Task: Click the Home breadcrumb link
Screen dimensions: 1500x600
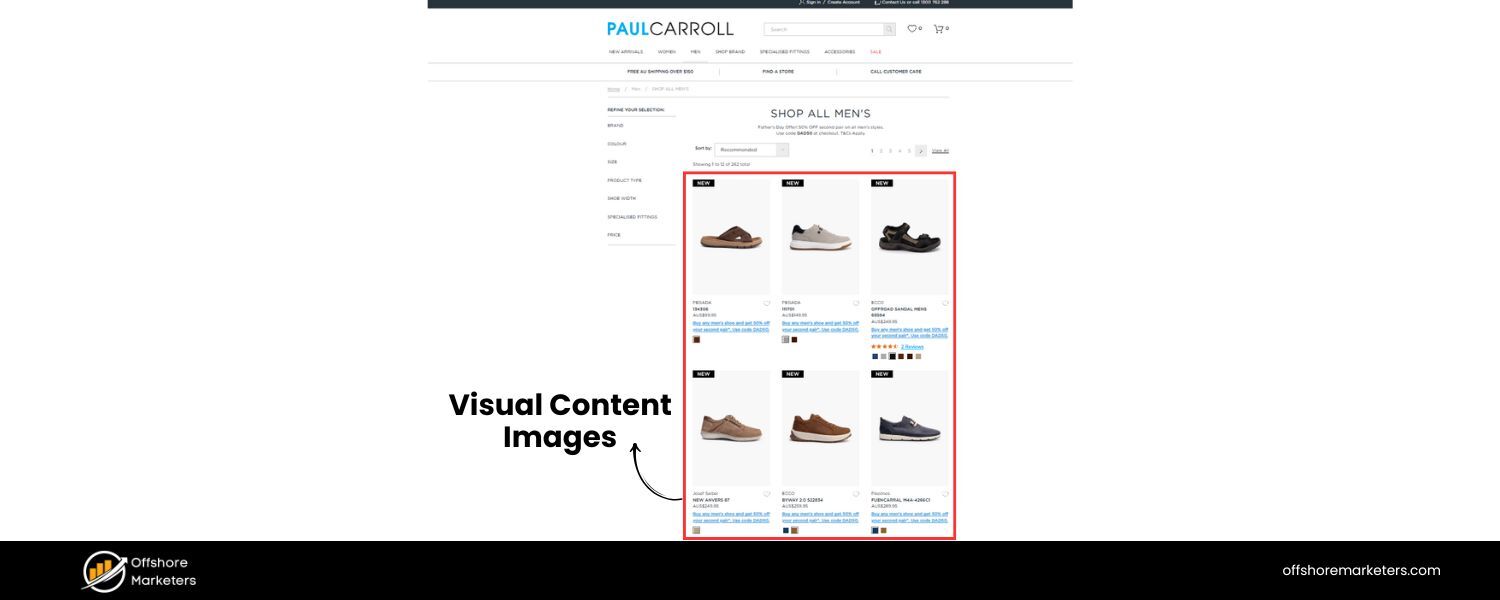Action: coord(612,88)
